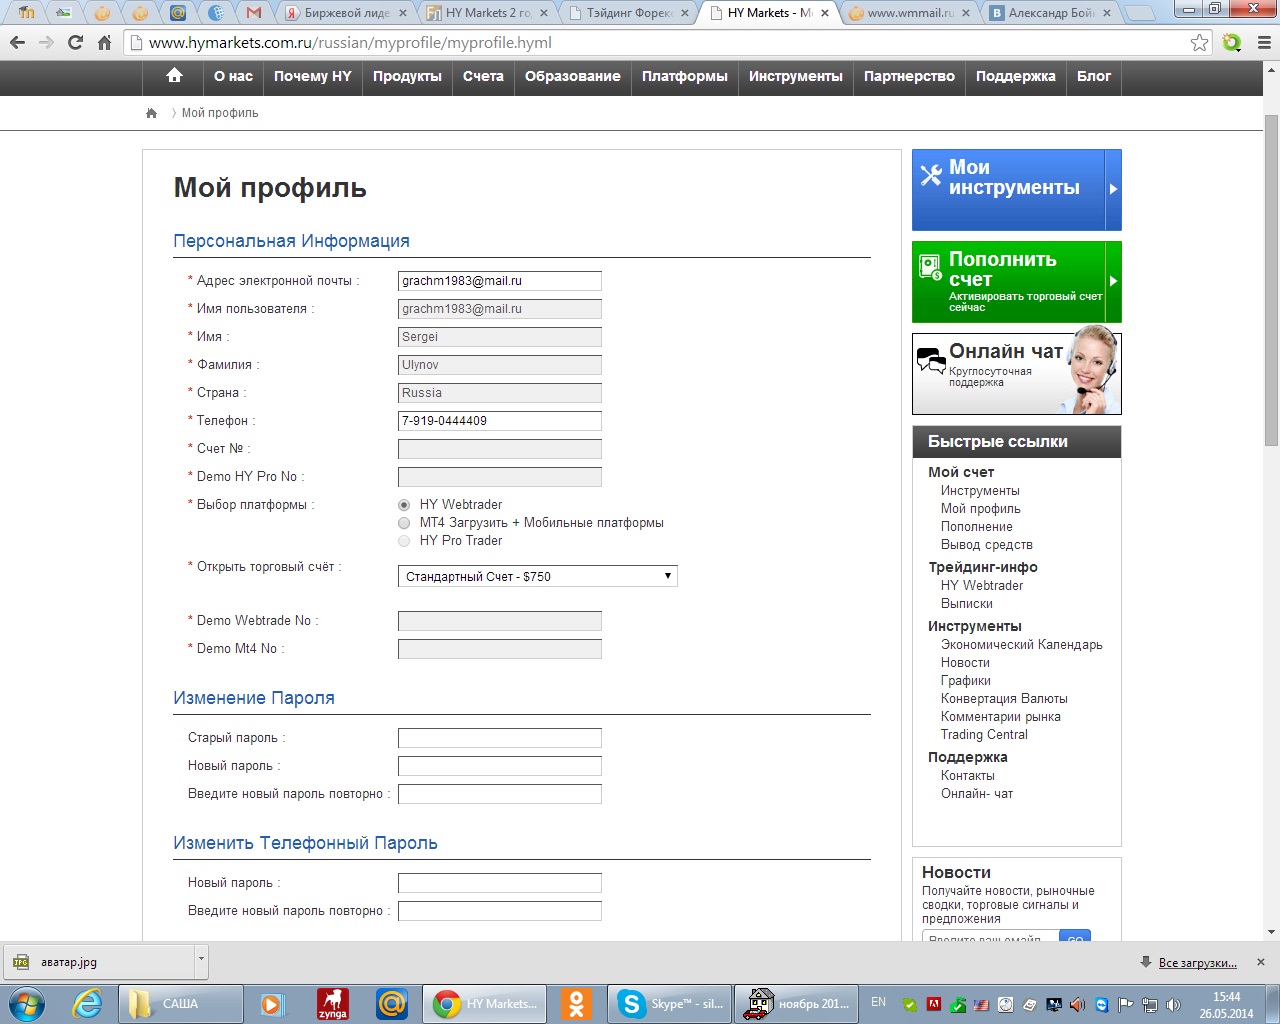Click Мой профиль quick link
The width and height of the screenshot is (1280, 1024).
(980, 508)
